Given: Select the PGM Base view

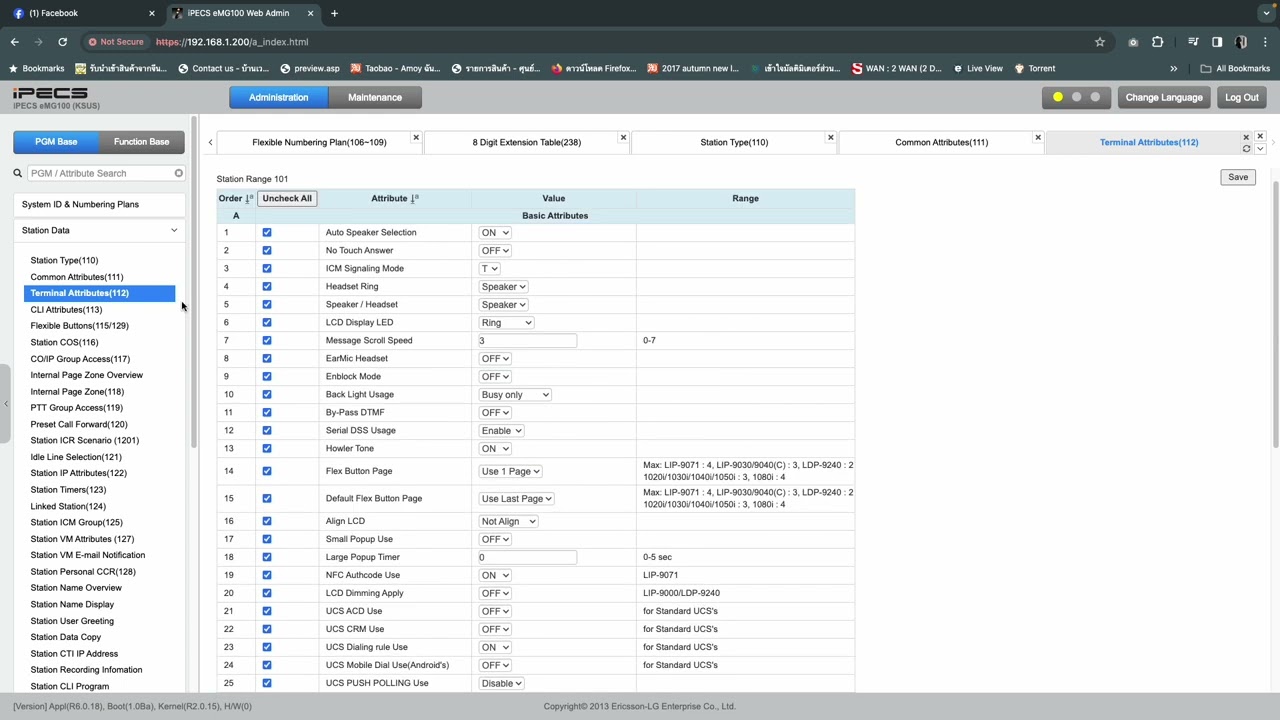Looking at the screenshot, I should click(x=56, y=142).
